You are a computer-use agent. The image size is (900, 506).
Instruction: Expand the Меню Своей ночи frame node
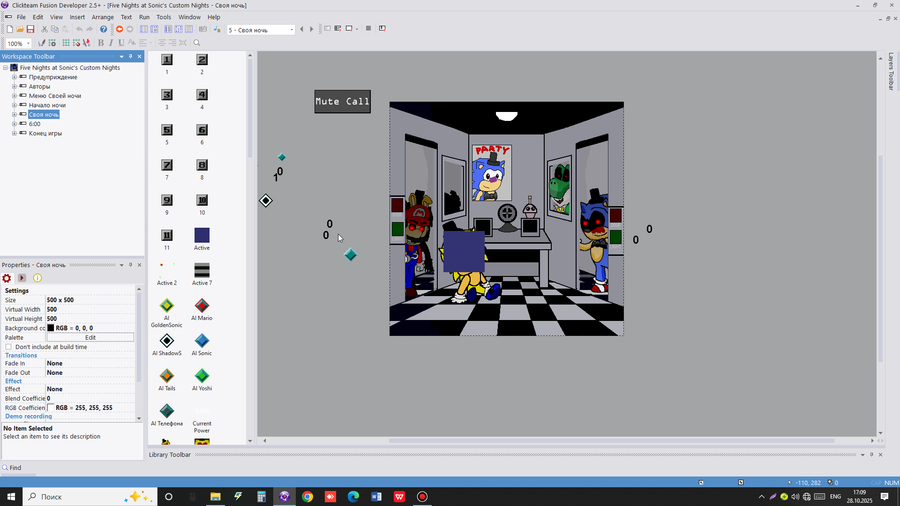(x=14, y=96)
